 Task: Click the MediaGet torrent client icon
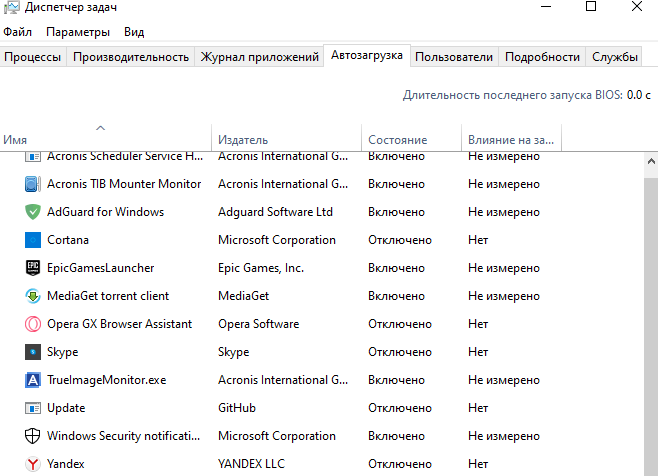pos(33,296)
